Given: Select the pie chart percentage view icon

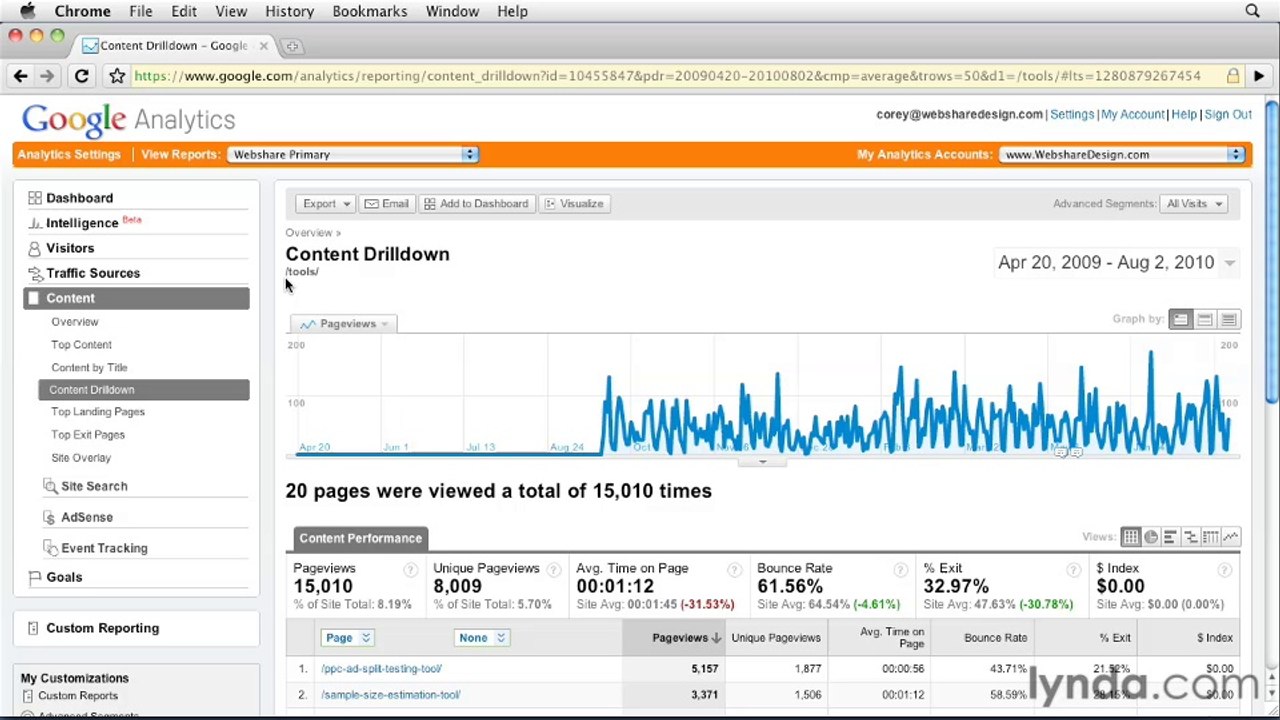Looking at the screenshot, I should coord(1151,537).
